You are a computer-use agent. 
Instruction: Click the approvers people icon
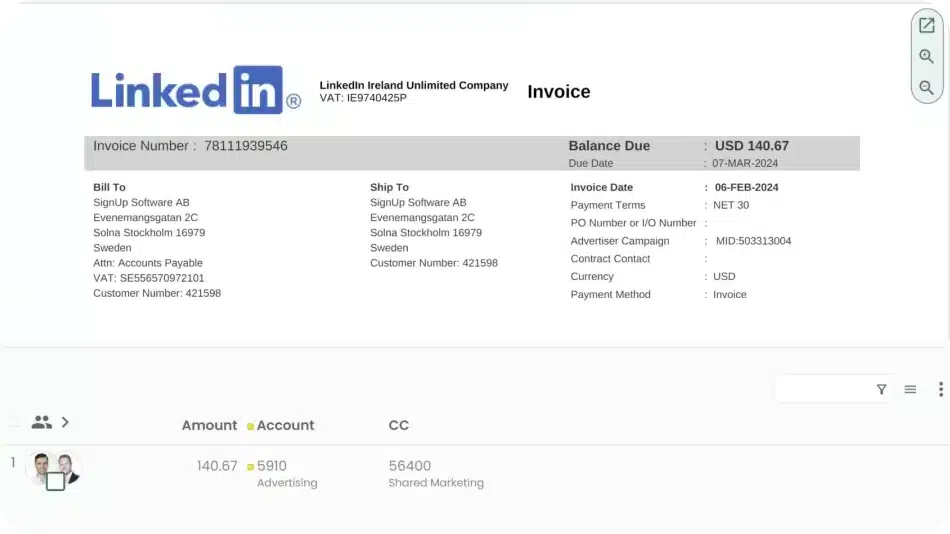point(41,422)
